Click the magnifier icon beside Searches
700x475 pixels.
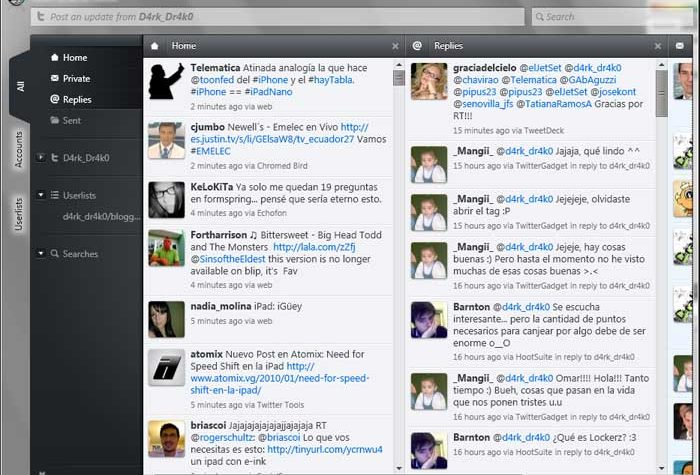(x=54, y=254)
